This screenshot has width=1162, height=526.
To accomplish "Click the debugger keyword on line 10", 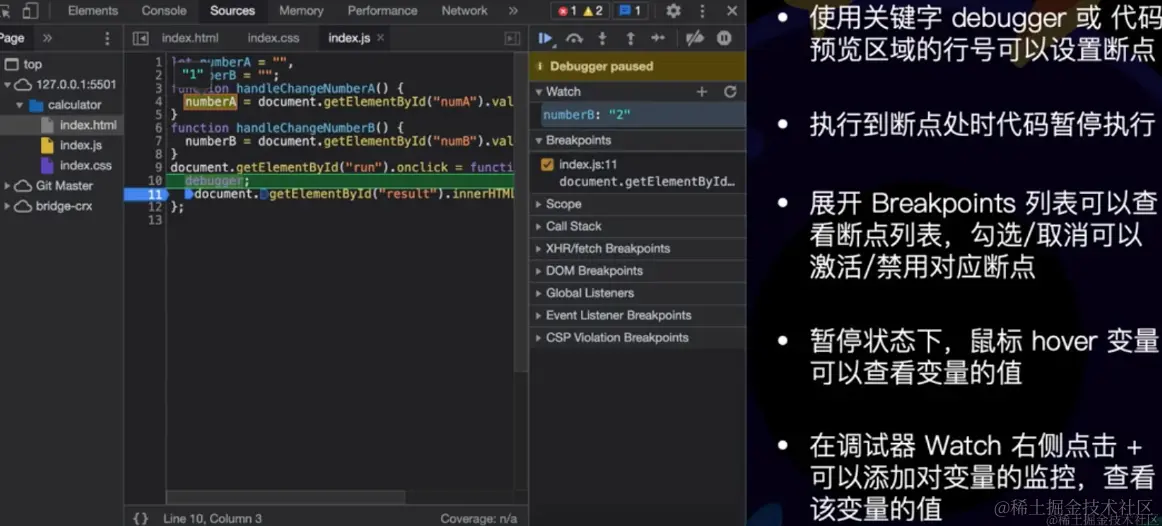I will pos(213,181).
